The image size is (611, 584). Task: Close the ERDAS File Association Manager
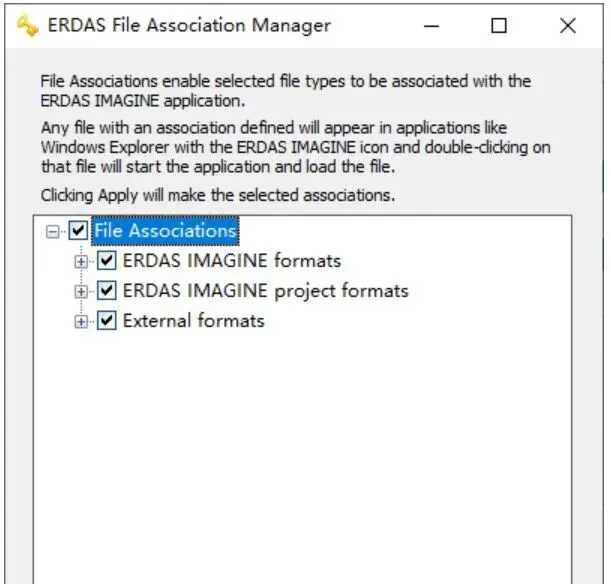coord(567,27)
